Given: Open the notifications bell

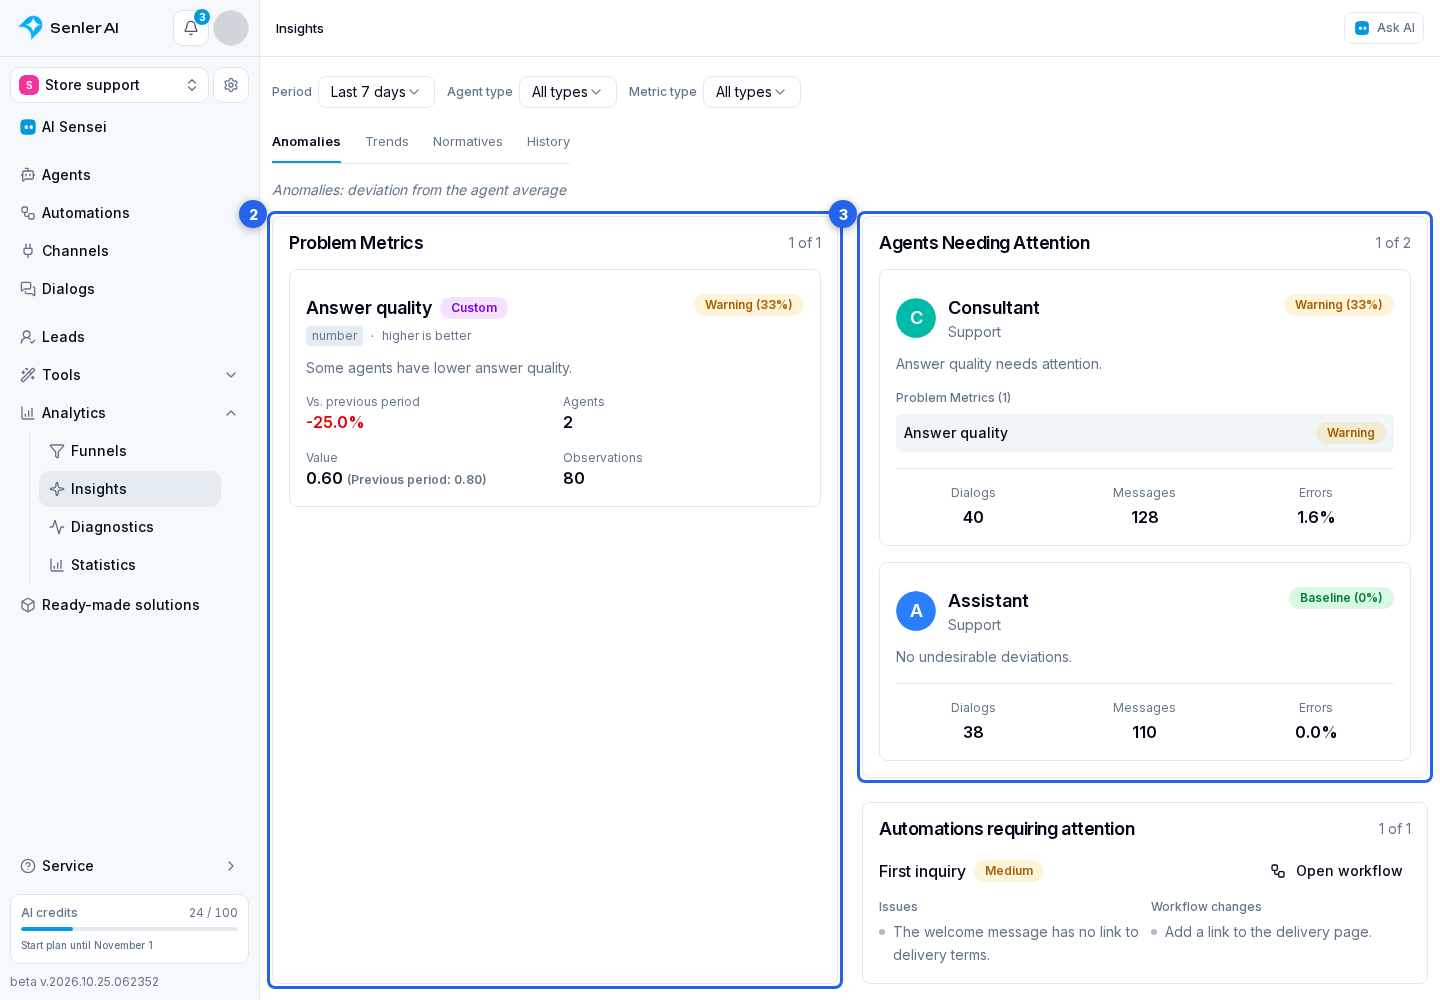Looking at the screenshot, I should coord(191,28).
